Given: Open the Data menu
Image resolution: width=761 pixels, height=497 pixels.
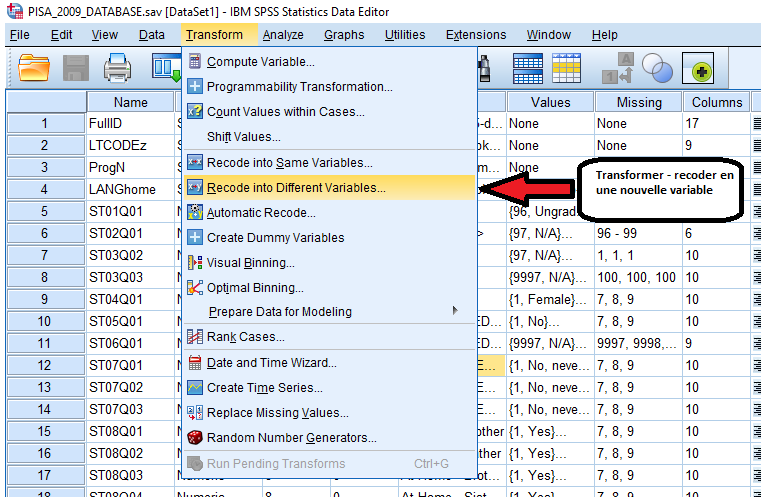Looking at the screenshot, I should coord(151,35).
